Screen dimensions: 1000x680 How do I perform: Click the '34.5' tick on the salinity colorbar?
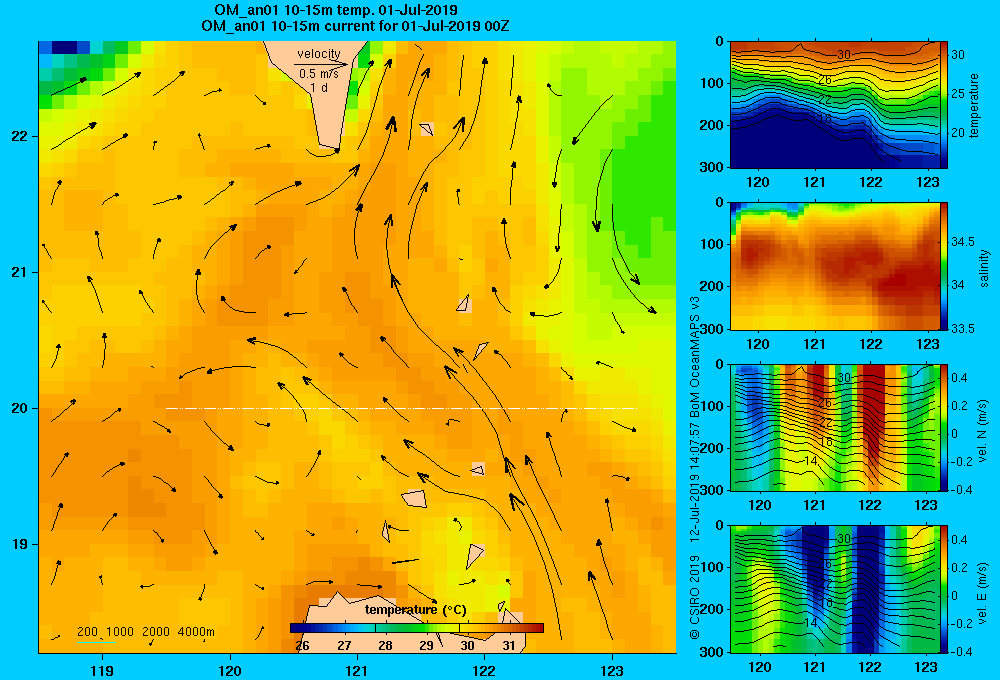963,242
